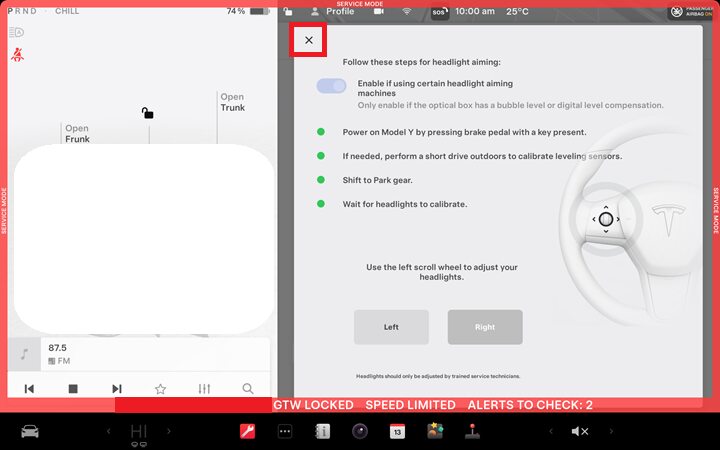Image resolution: width=720 pixels, height=450 pixels.
Task: Favorite the 87.5 FM station
Action: point(160,389)
